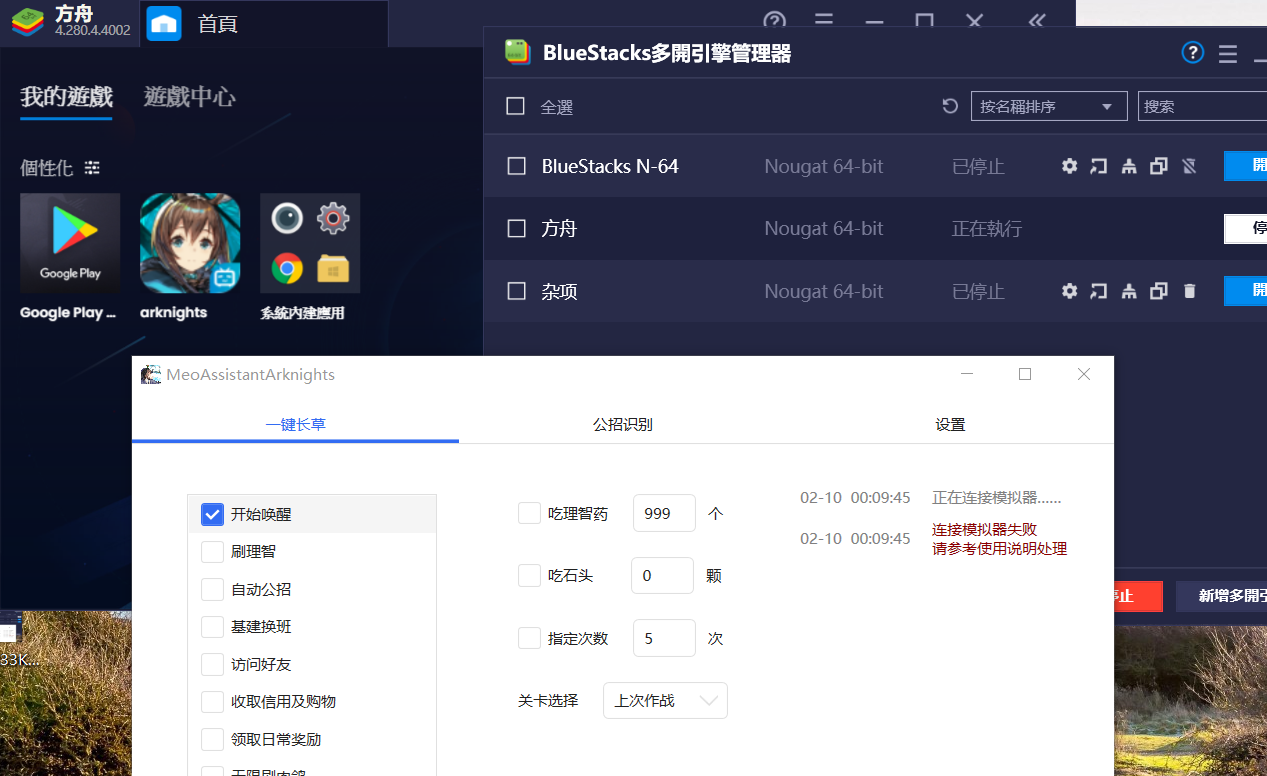The width and height of the screenshot is (1267, 776).
Task: Open the arknights game icon
Action: pyautogui.click(x=189, y=242)
